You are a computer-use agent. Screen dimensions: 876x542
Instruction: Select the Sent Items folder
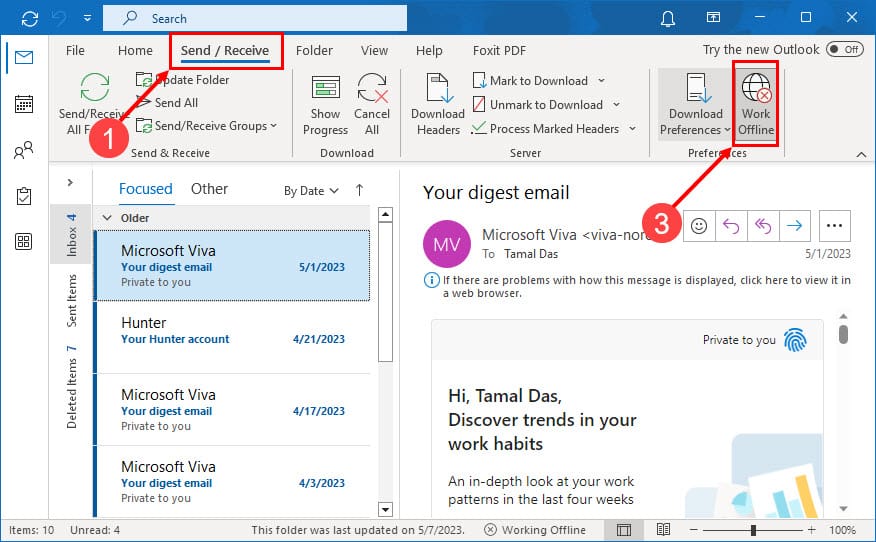(71, 300)
